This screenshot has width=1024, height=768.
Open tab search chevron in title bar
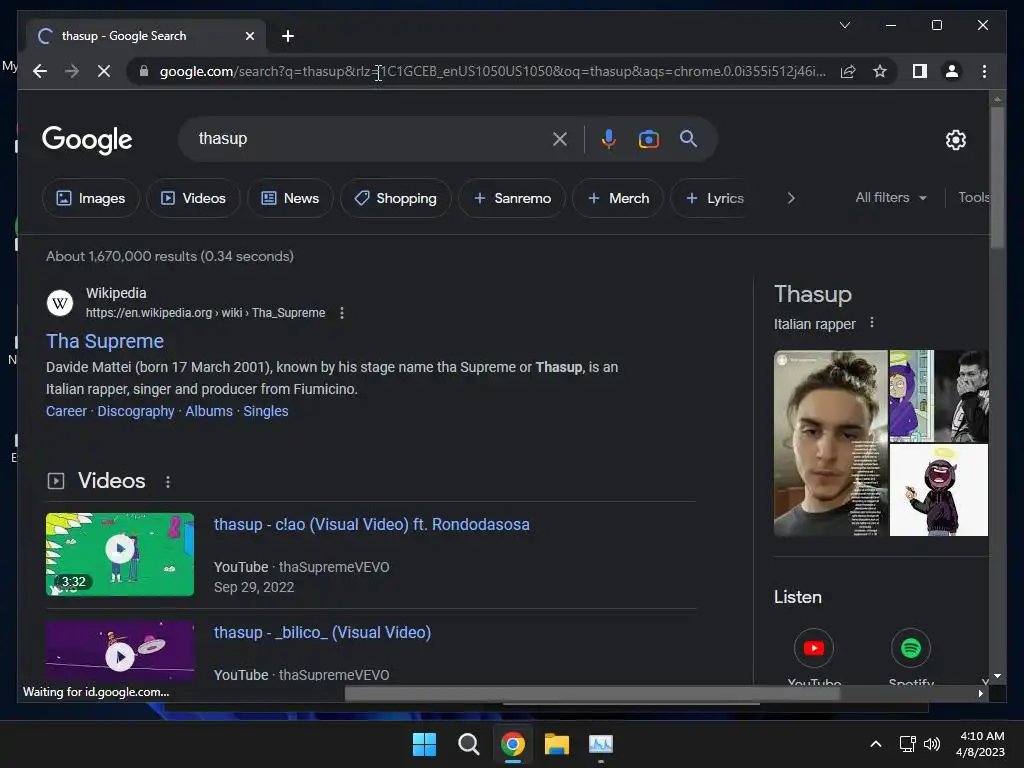pyautogui.click(x=844, y=25)
